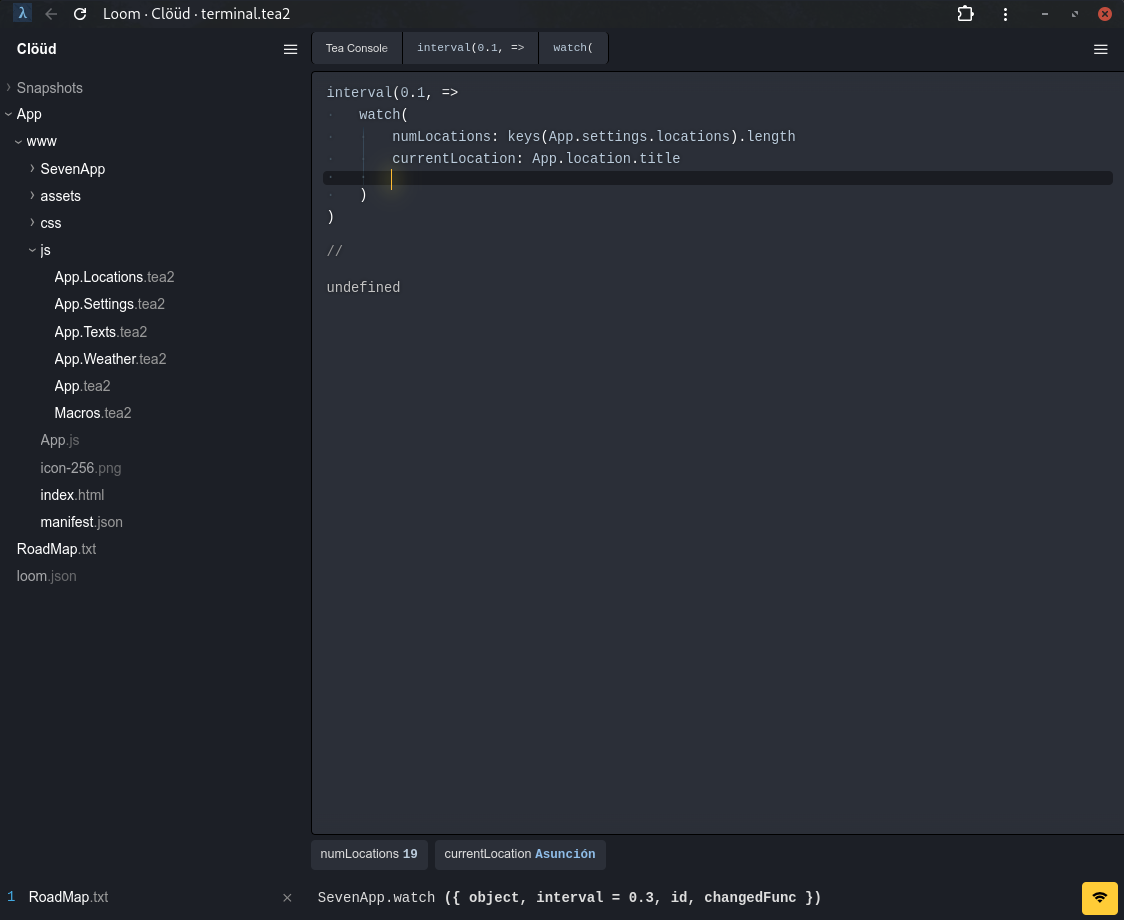Open the three-dot window menu
The width and height of the screenshot is (1124, 920).
point(1006,14)
